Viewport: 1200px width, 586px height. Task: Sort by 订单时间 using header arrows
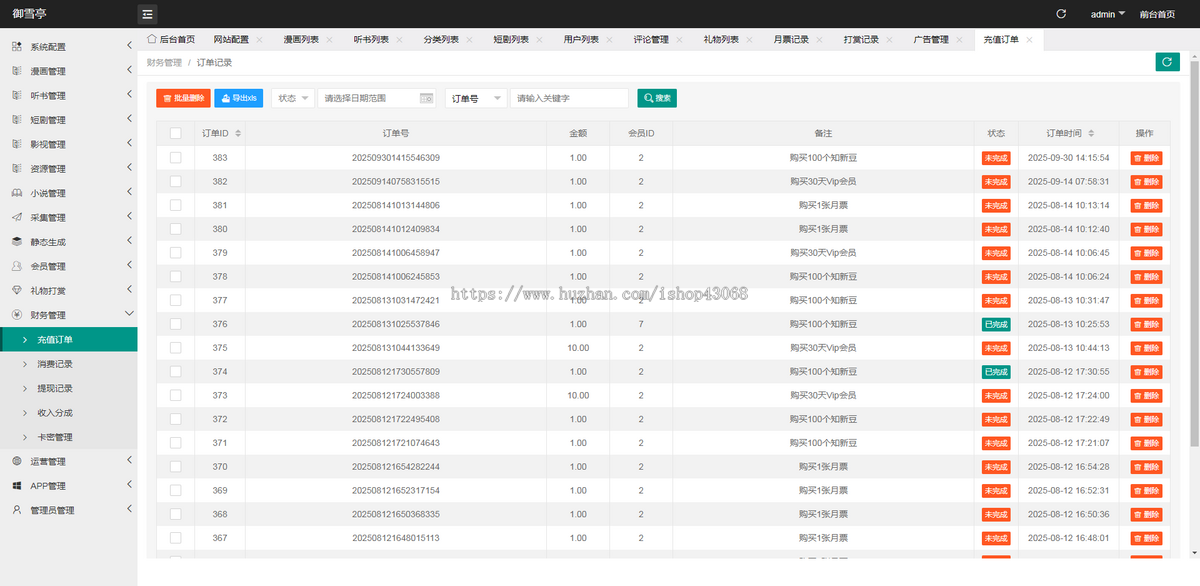1091,133
